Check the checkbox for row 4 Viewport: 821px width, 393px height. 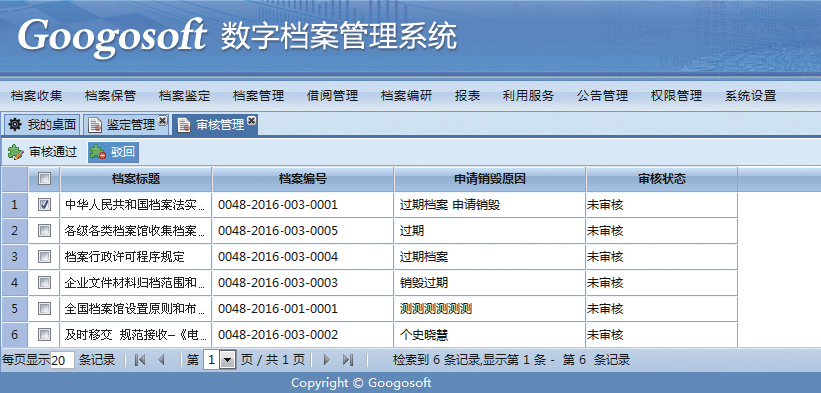45,283
